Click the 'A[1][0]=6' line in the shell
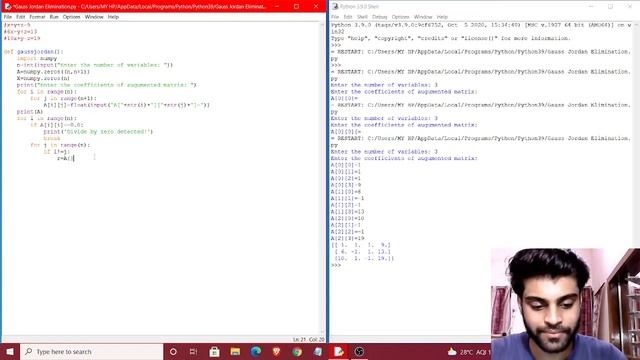This screenshot has height=360, width=640. [346, 191]
